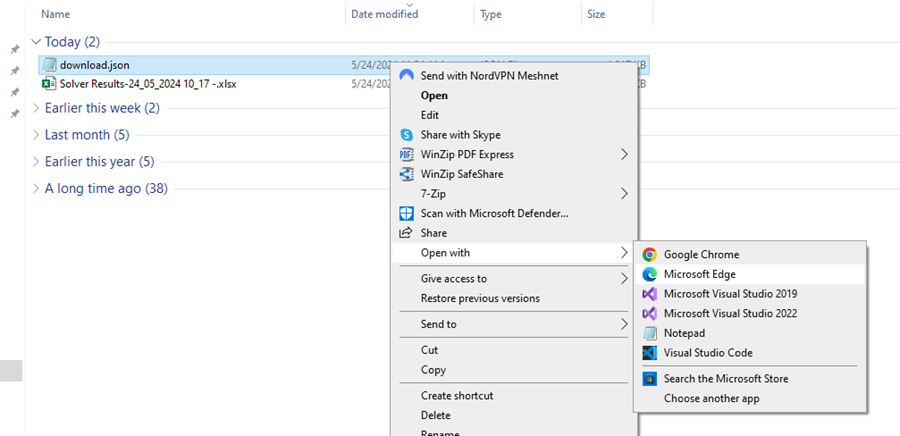Select Choose another app option

(712, 399)
